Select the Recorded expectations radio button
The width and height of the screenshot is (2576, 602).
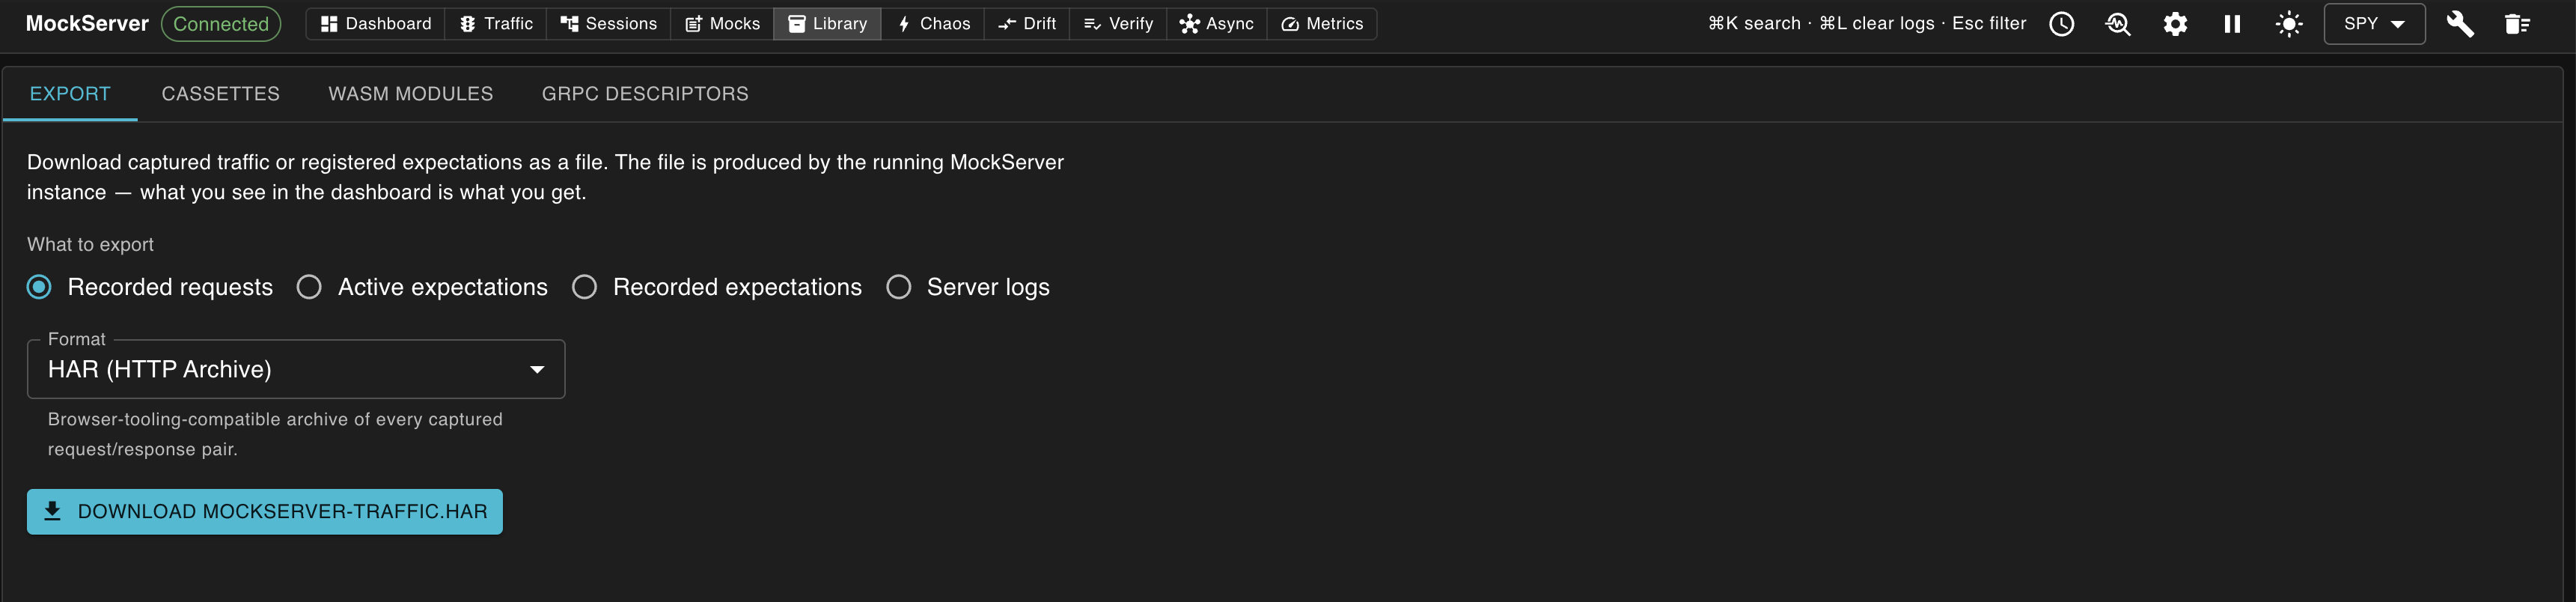coord(584,287)
